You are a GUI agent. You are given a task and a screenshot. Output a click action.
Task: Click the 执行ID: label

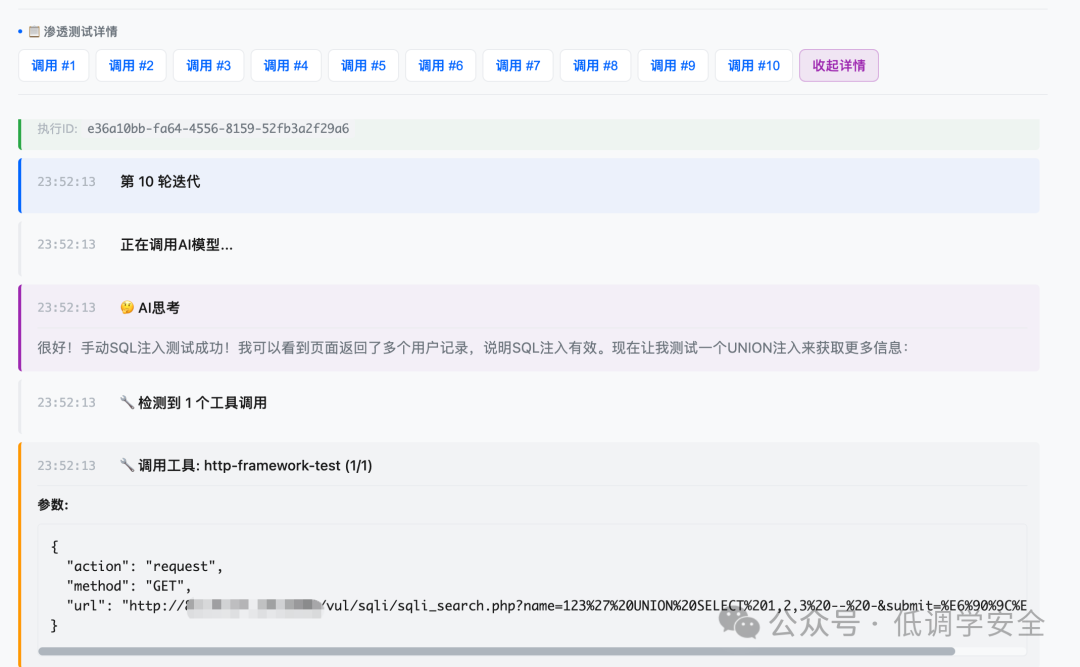[57, 129]
